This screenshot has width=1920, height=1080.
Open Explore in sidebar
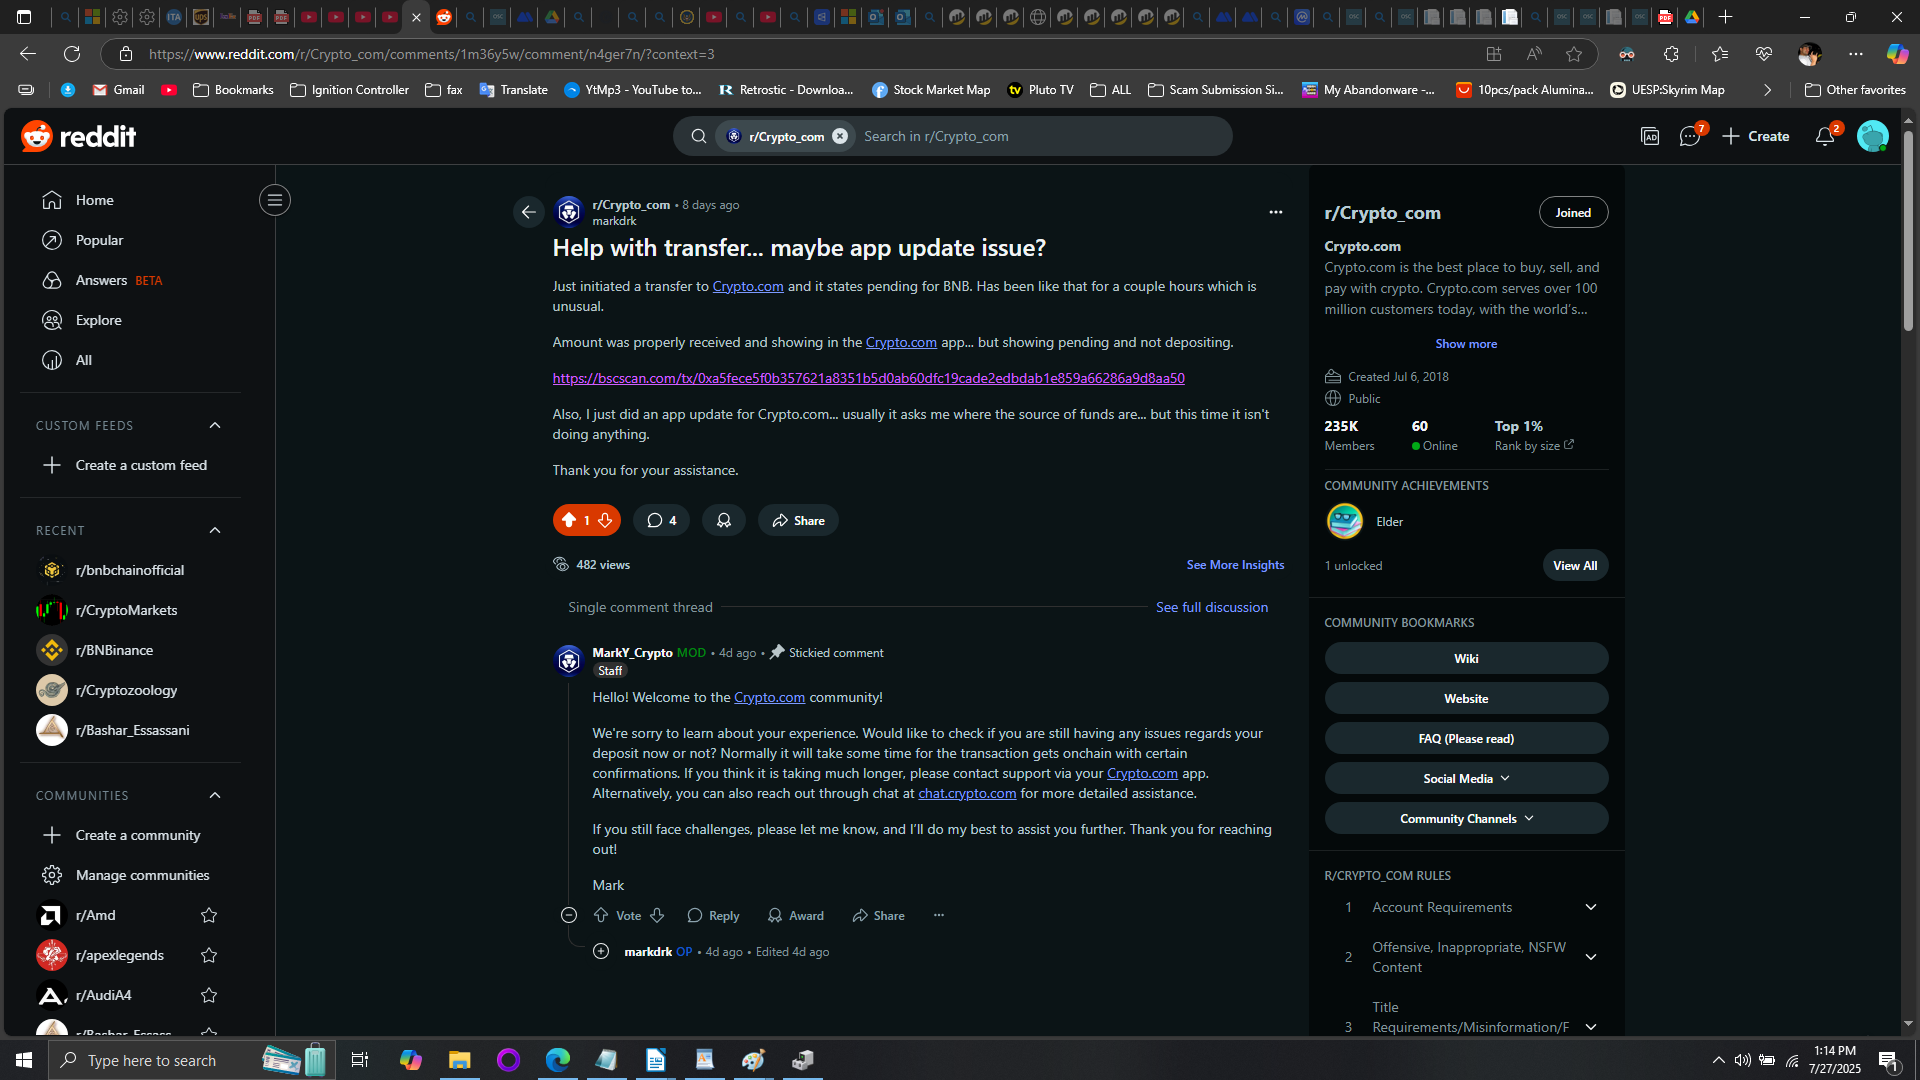[x=98, y=320]
